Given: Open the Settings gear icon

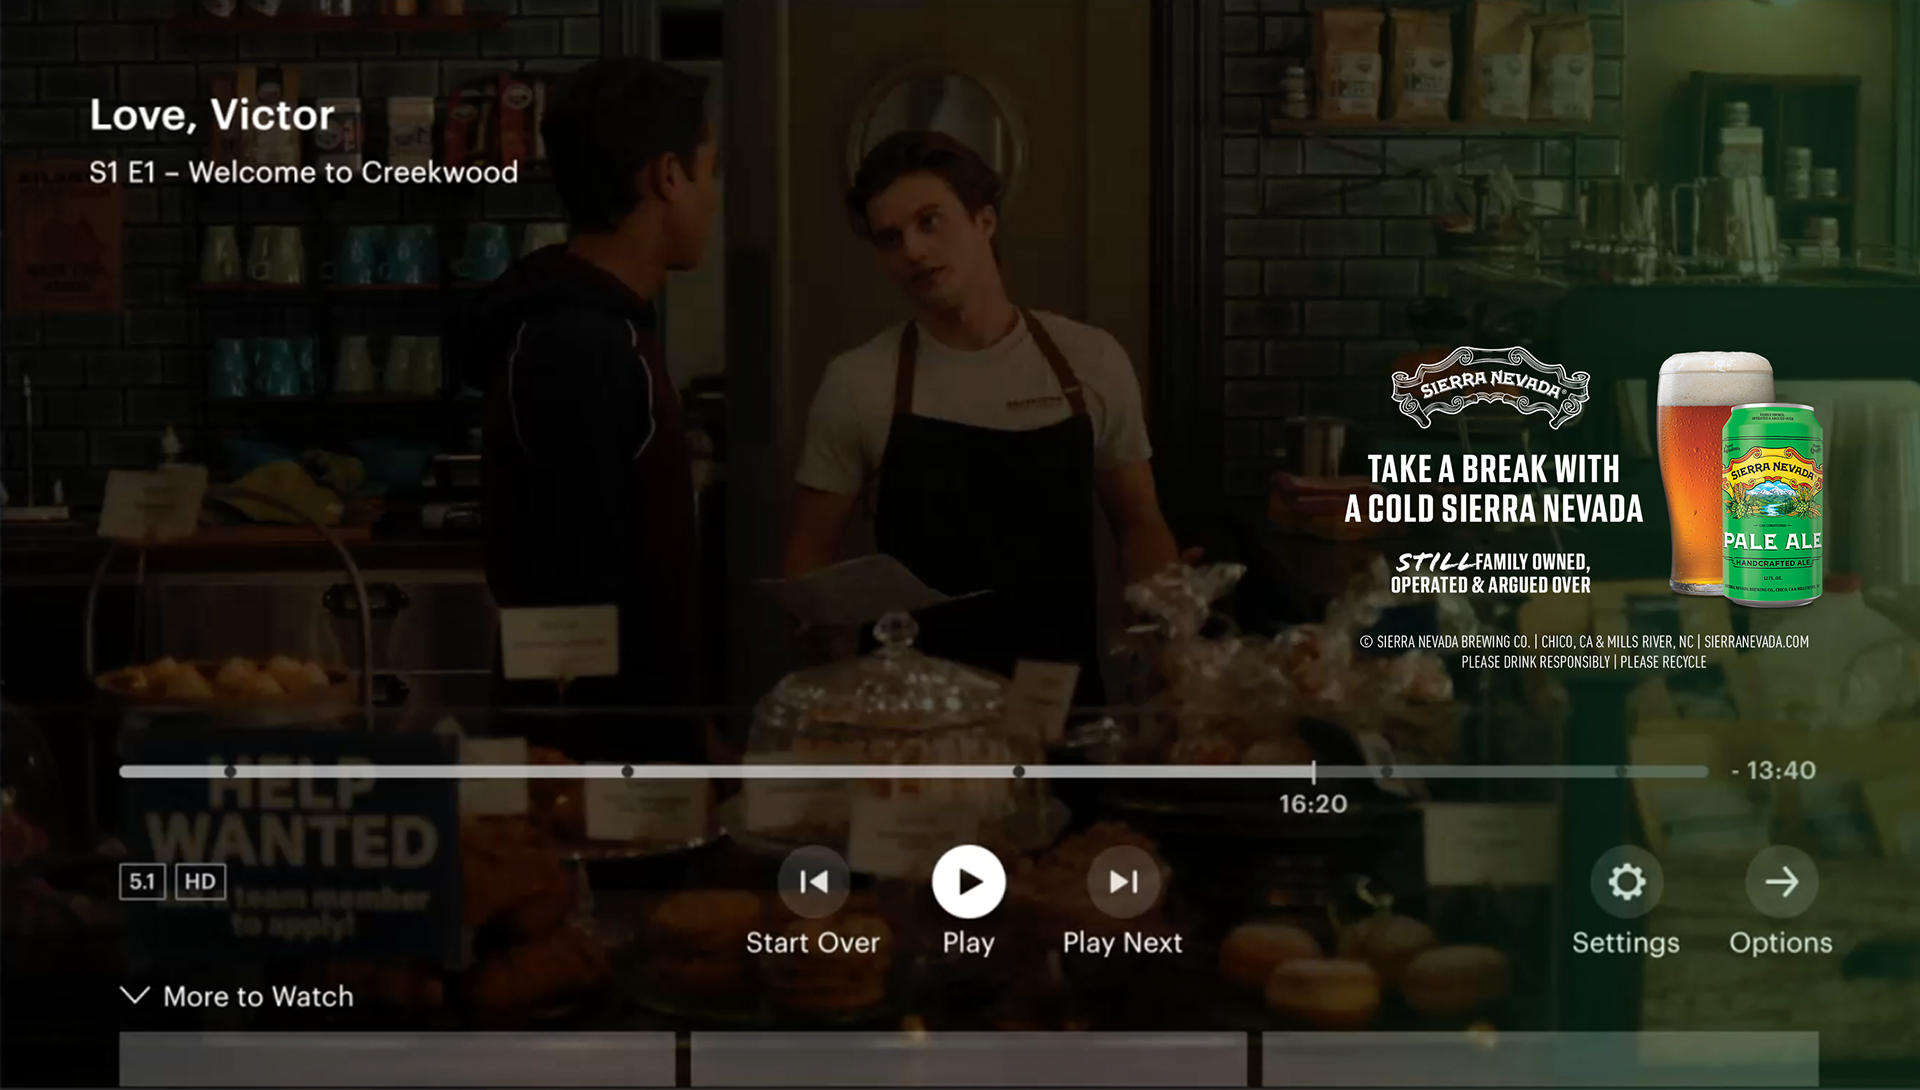Looking at the screenshot, I should point(1626,881).
